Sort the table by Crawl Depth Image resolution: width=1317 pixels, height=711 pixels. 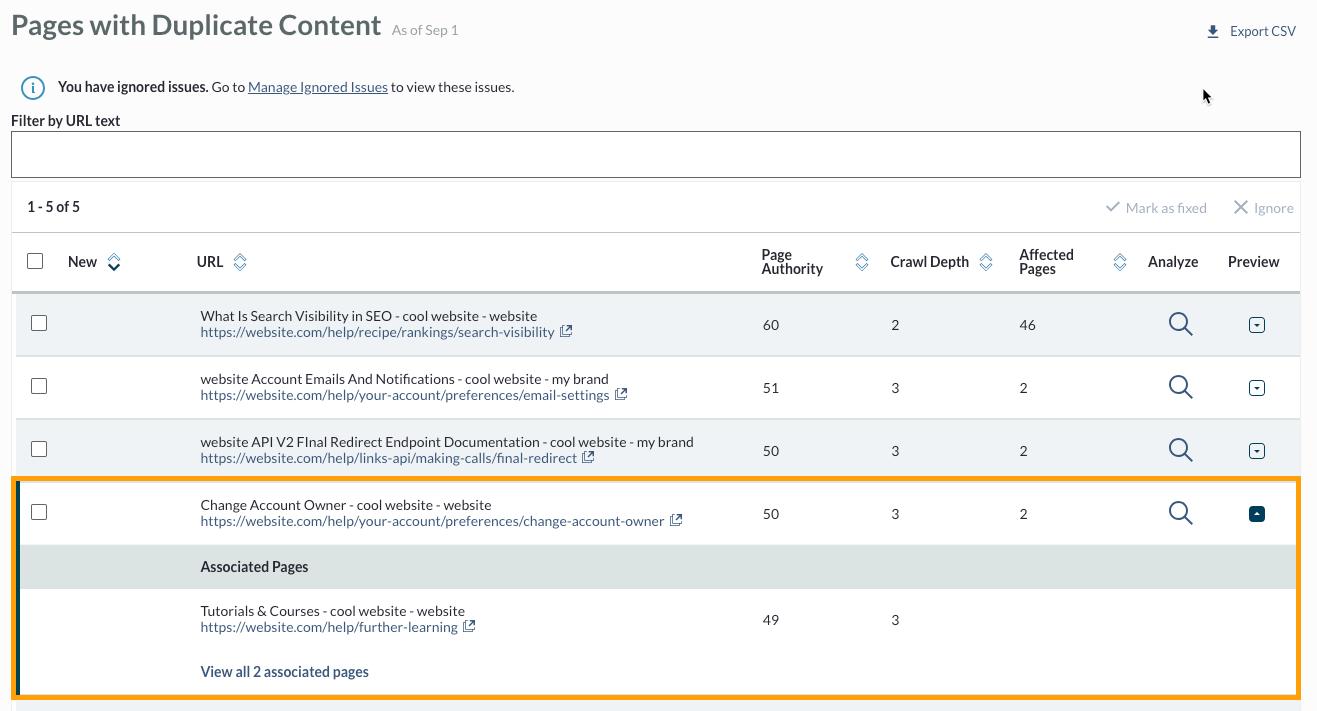pyautogui.click(x=986, y=261)
